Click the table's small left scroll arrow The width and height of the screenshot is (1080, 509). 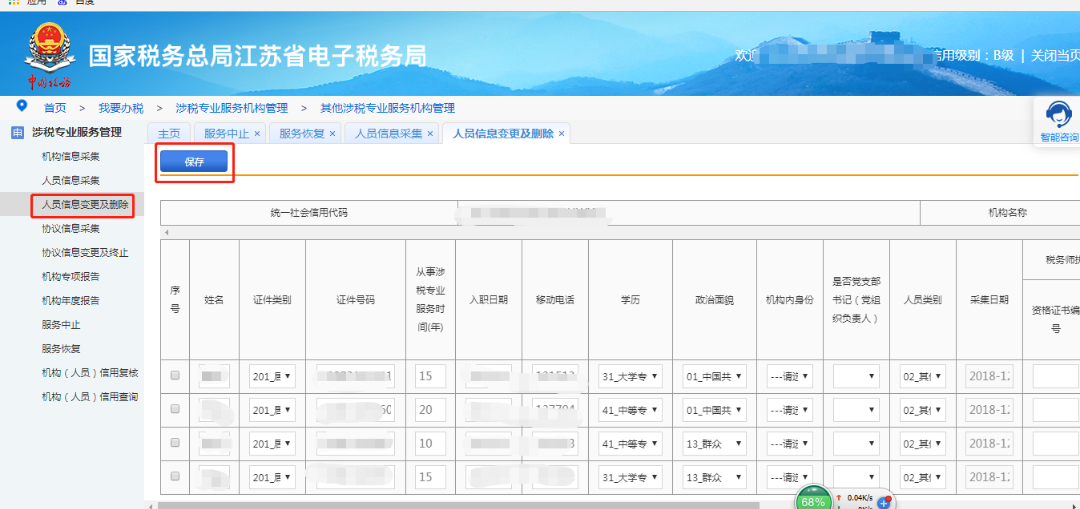click(x=165, y=232)
